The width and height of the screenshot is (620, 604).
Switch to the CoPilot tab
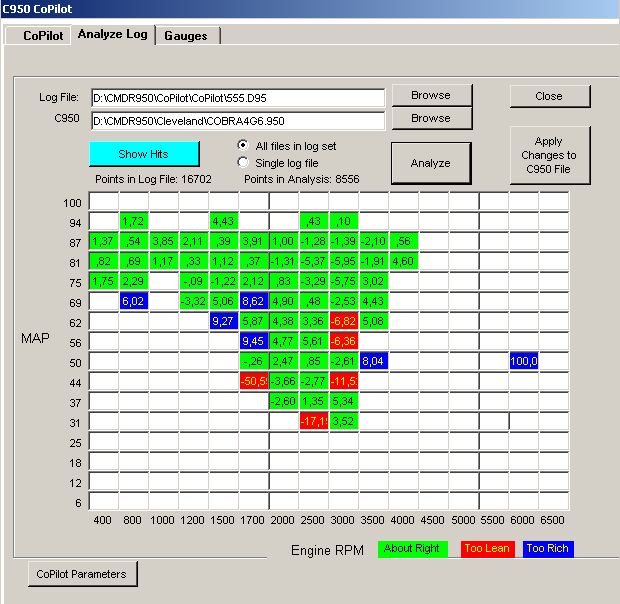click(43, 36)
